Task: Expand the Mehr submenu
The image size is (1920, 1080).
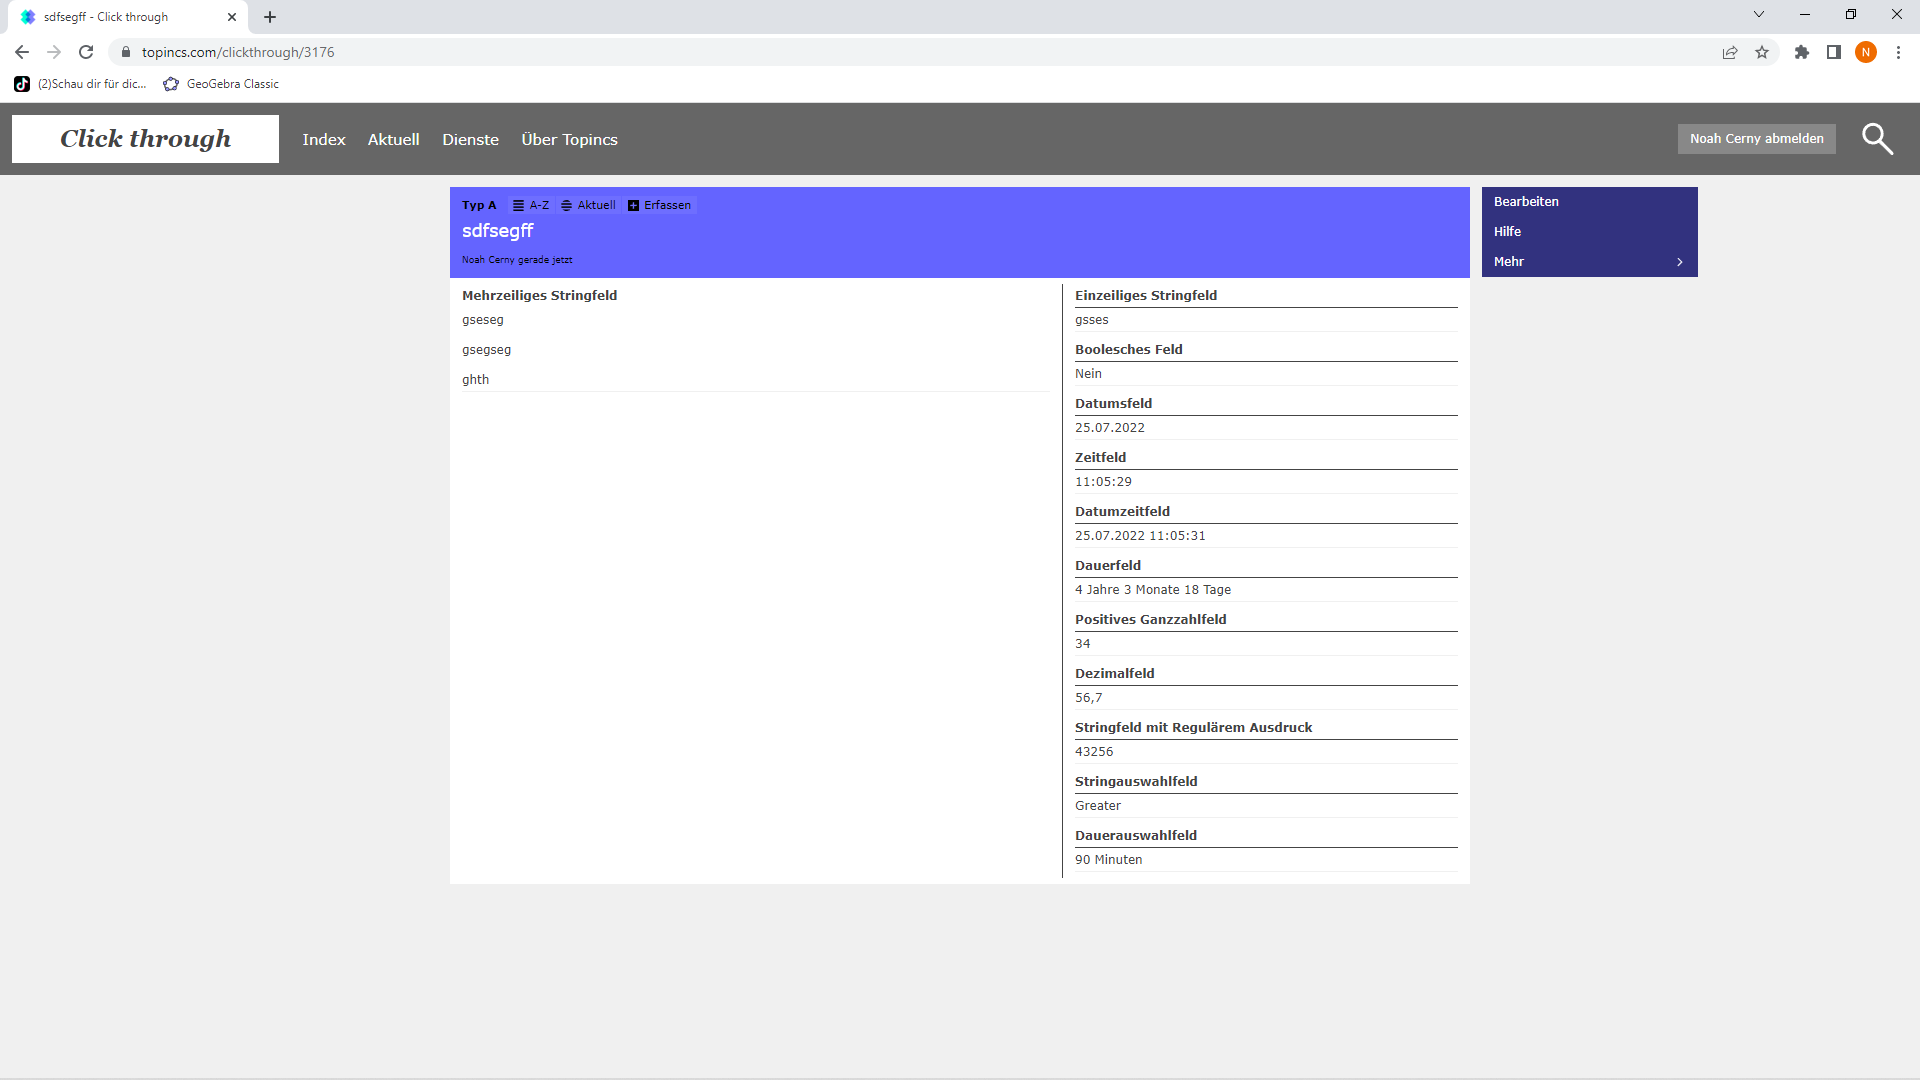Action: pyautogui.click(x=1589, y=261)
